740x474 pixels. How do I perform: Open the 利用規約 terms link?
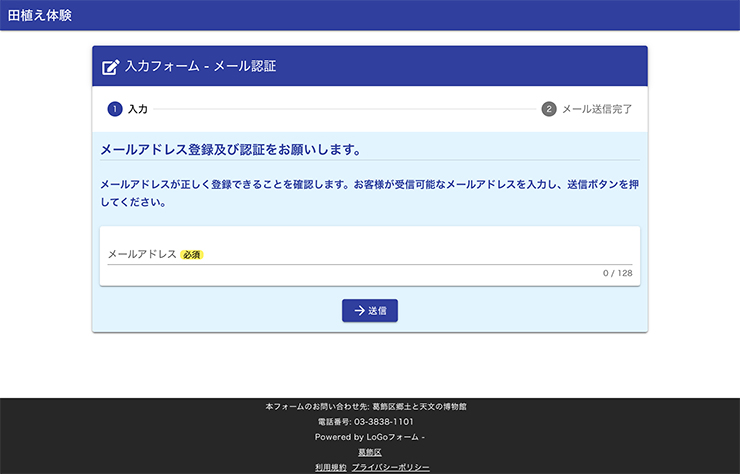click(330, 467)
